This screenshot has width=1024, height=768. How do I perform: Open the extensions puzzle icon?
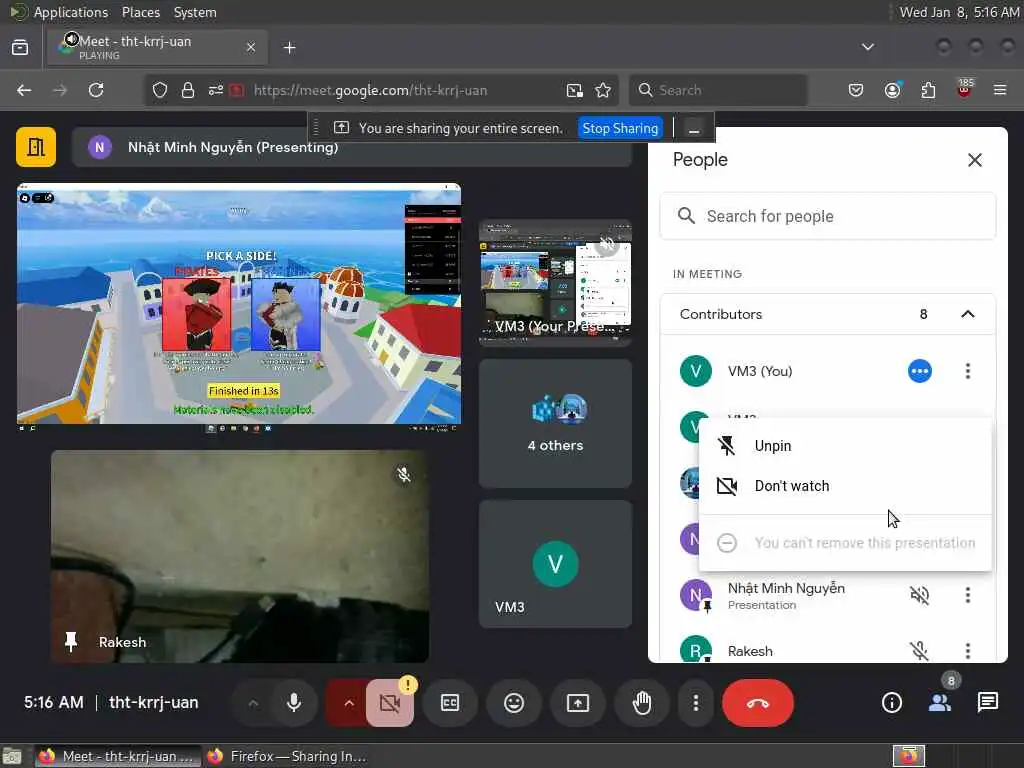click(x=928, y=90)
